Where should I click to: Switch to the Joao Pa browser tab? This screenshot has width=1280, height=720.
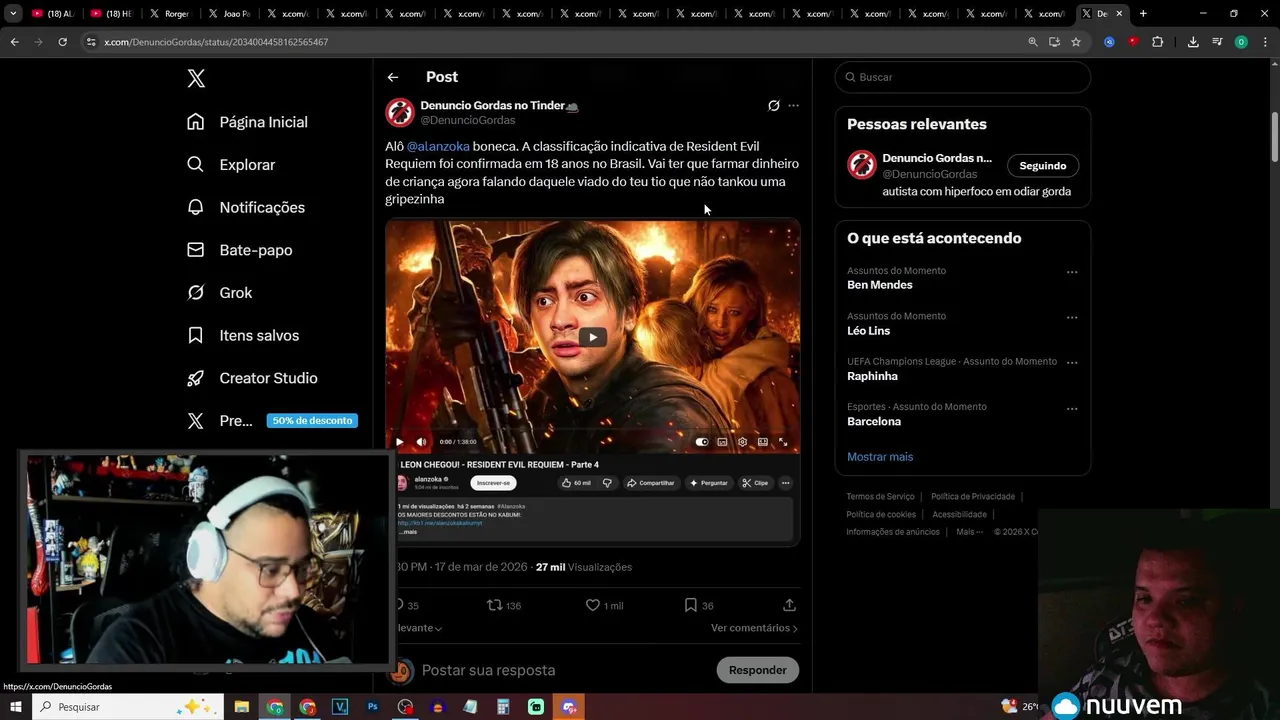[228, 14]
